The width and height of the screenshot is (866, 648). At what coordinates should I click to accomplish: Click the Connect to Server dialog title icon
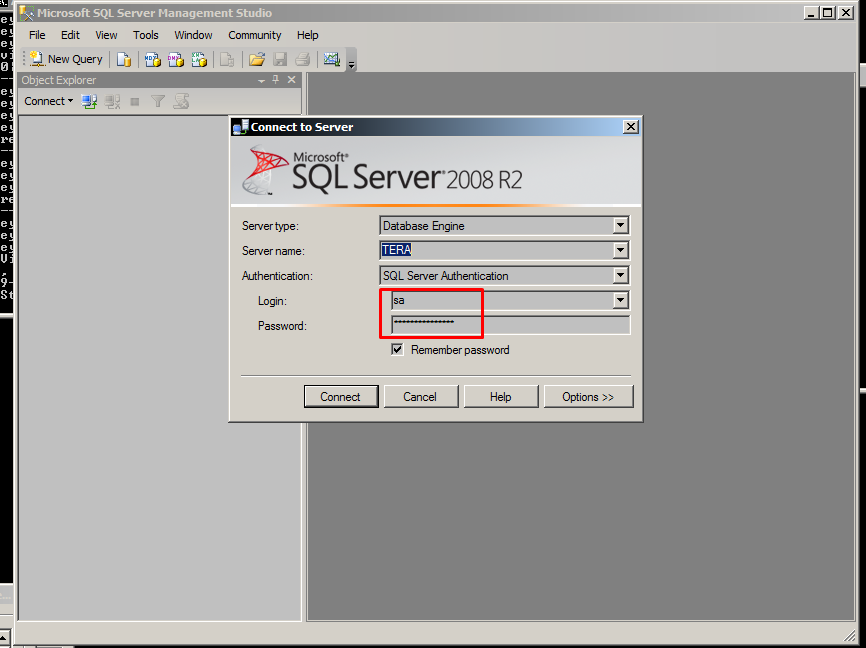(x=240, y=128)
